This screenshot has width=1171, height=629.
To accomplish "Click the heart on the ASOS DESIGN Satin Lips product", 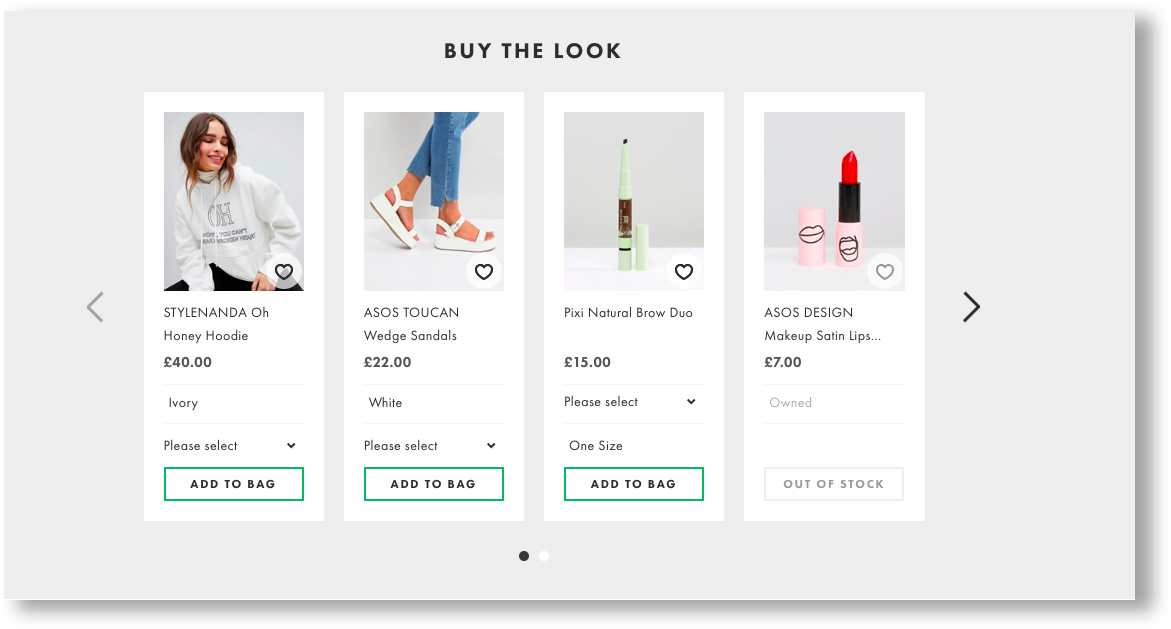I will tap(884, 271).
